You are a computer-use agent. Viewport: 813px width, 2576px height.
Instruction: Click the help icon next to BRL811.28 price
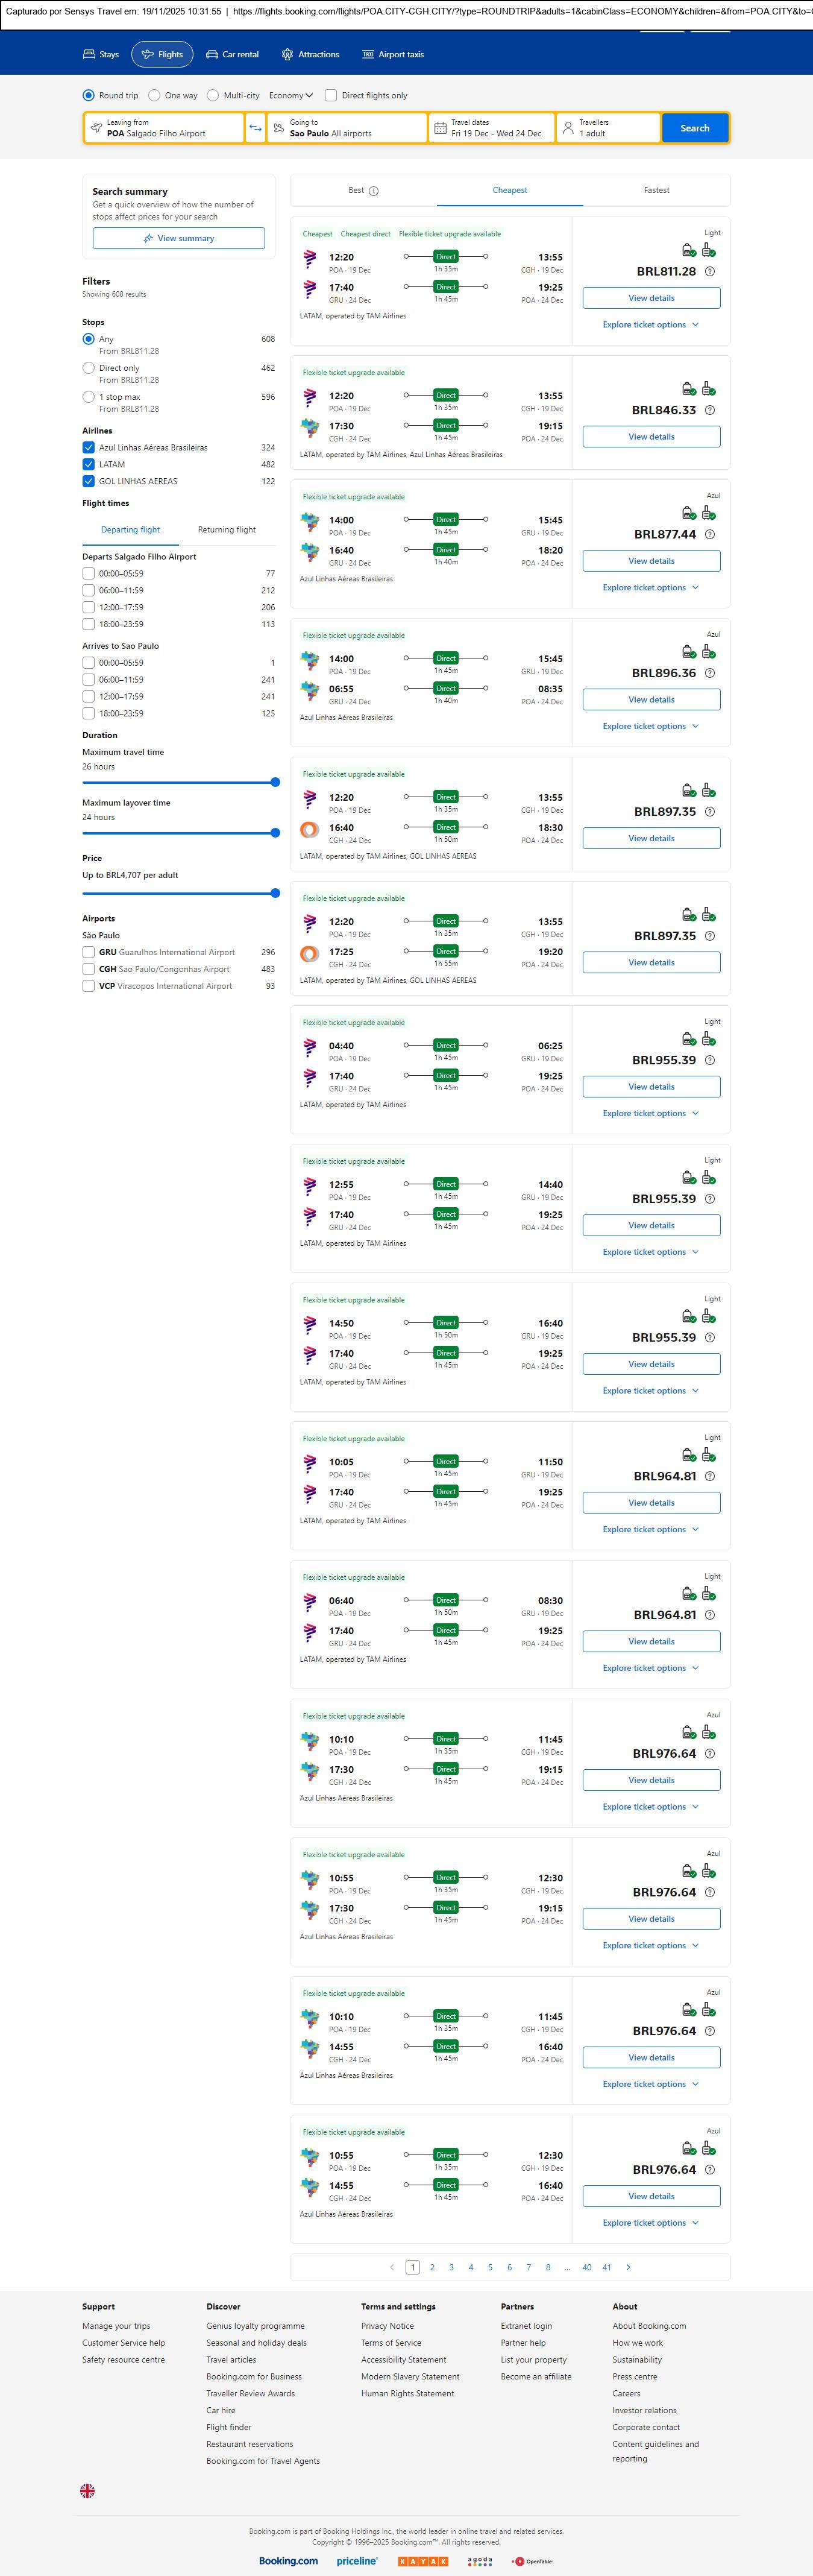(710, 272)
